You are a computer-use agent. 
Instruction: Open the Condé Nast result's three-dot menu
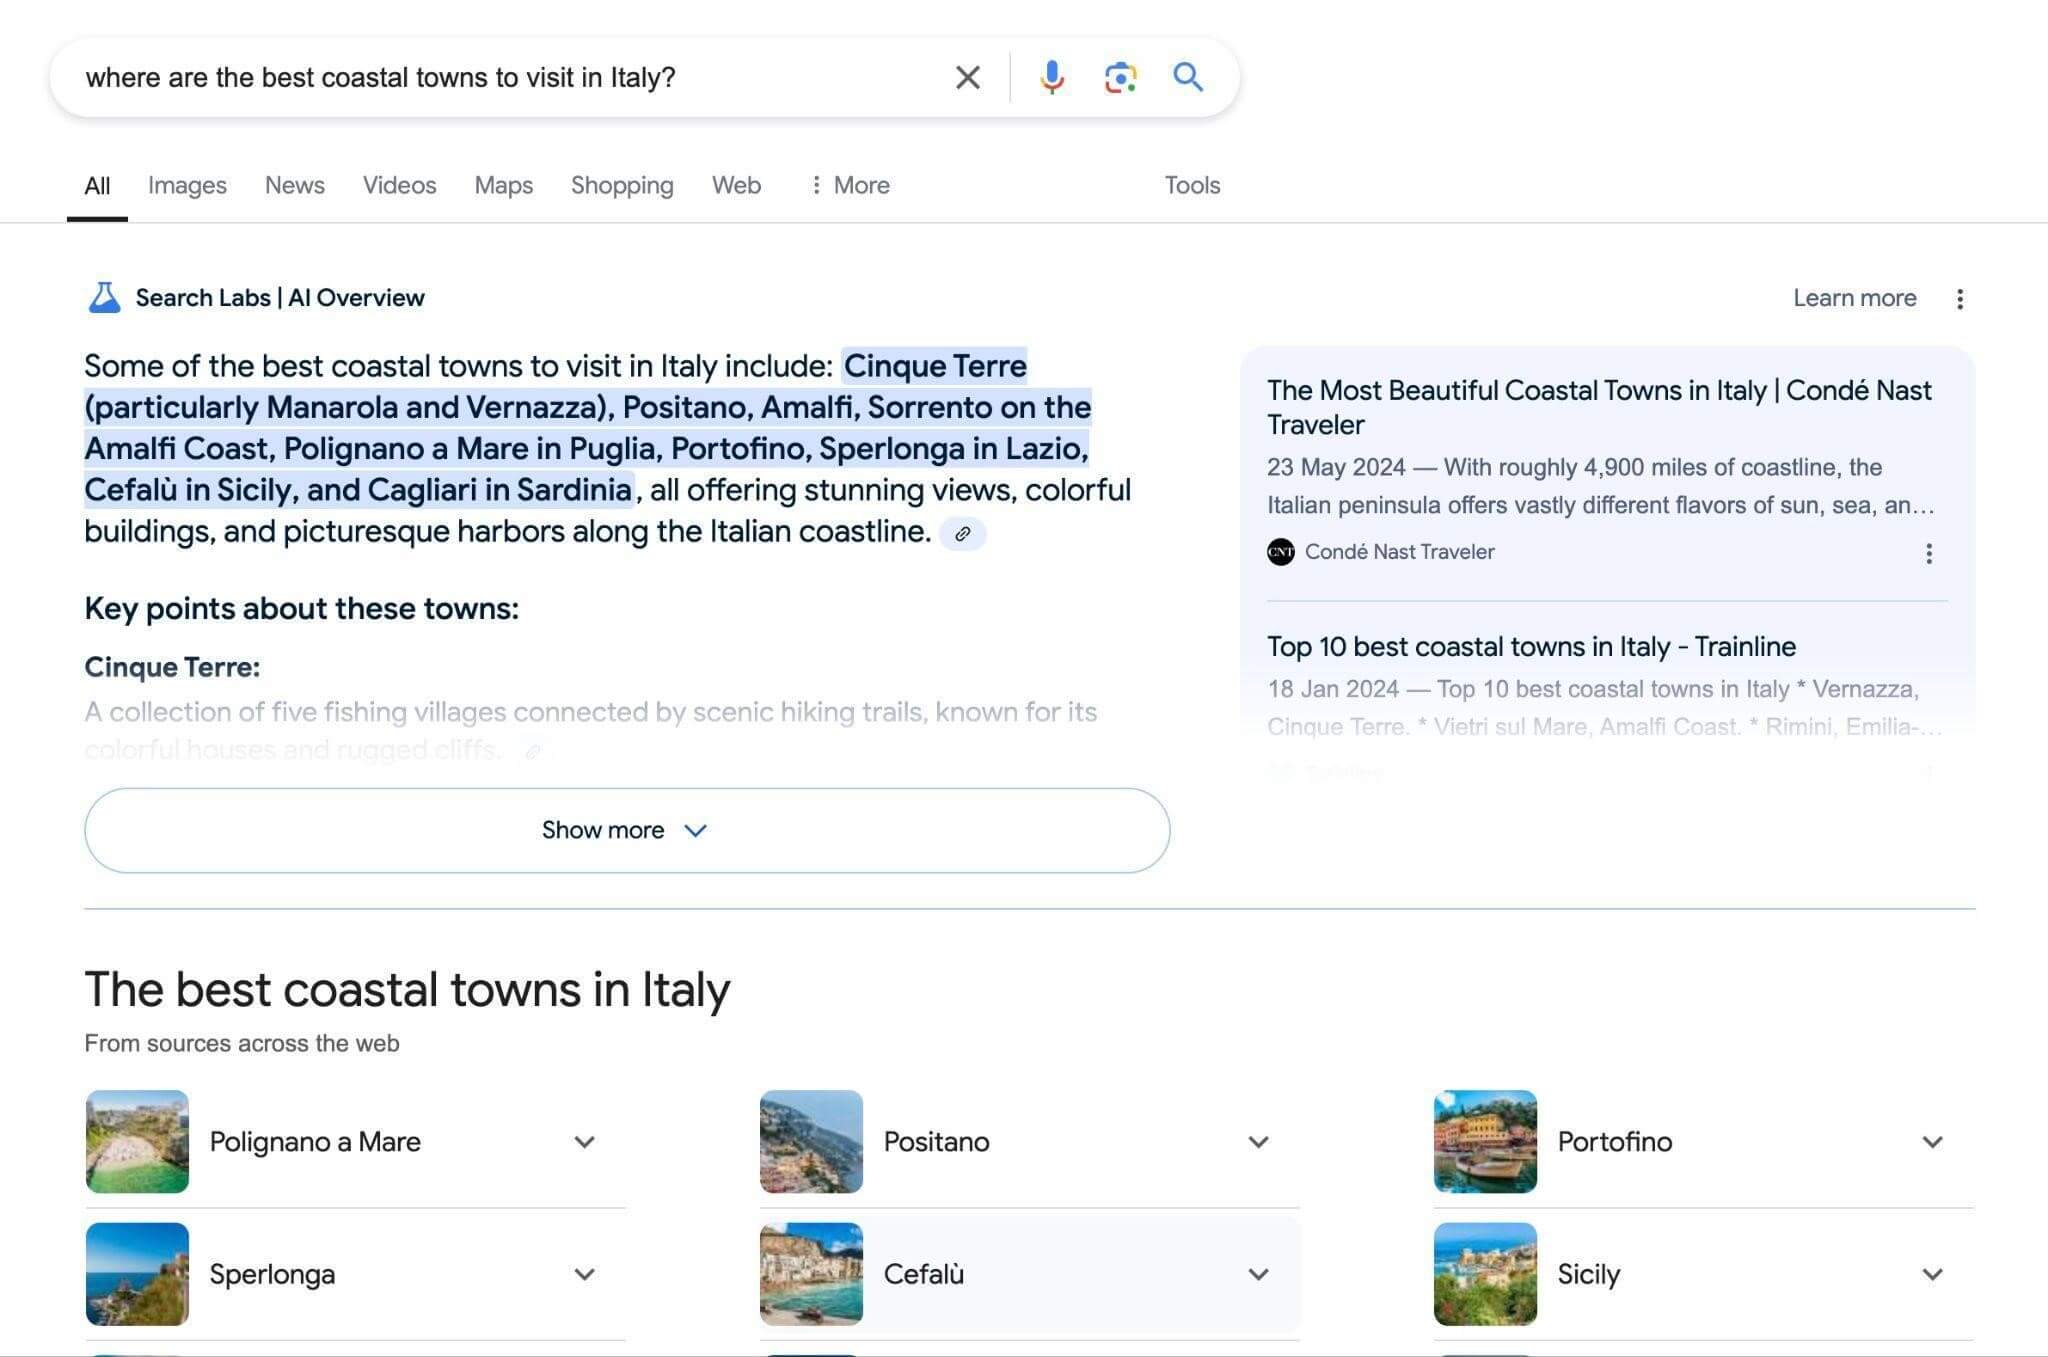tap(1929, 553)
